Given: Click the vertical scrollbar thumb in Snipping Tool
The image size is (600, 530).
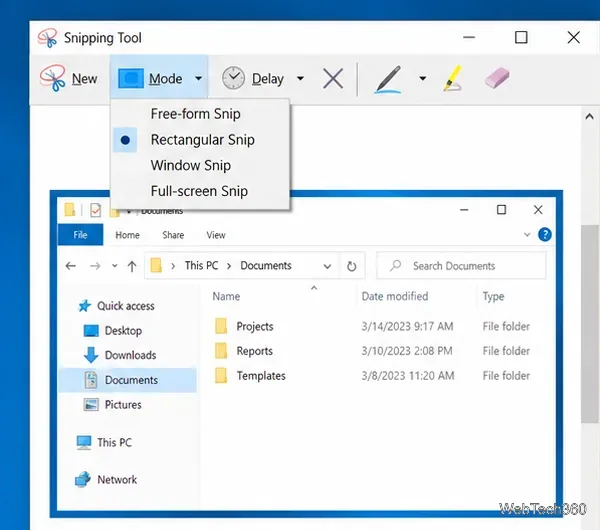Looking at the screenshot, I should (x=590, y=324).
